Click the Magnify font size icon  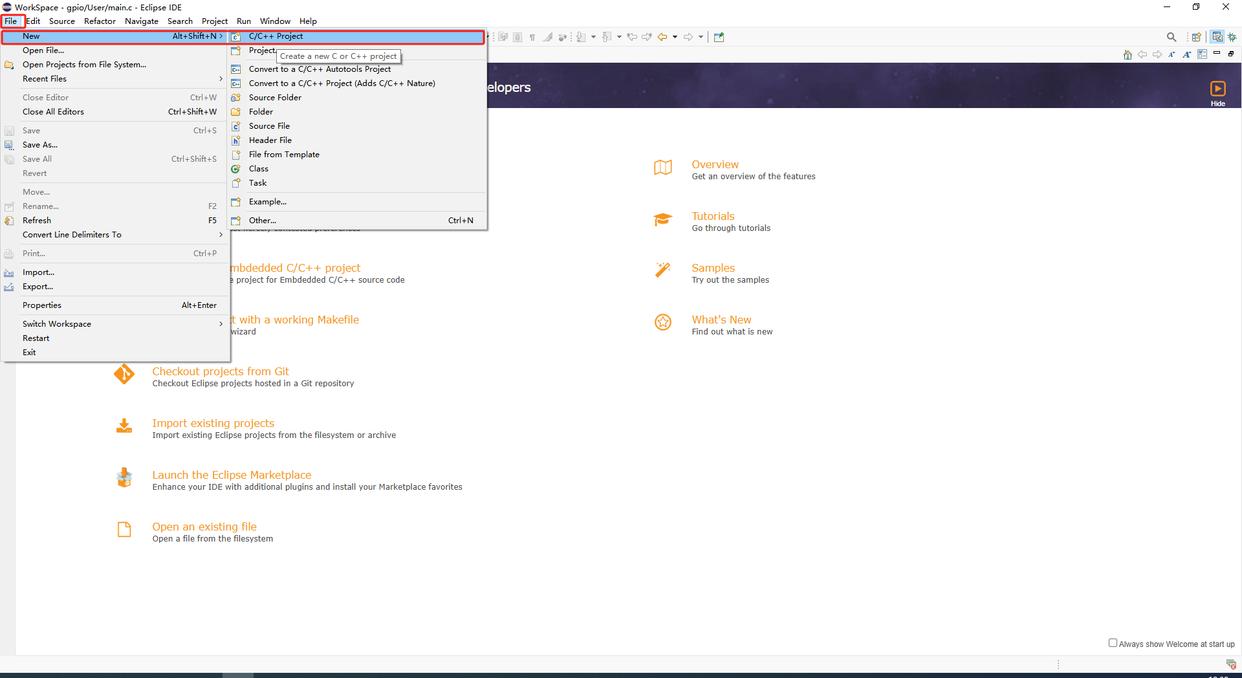click(1187, 54)
